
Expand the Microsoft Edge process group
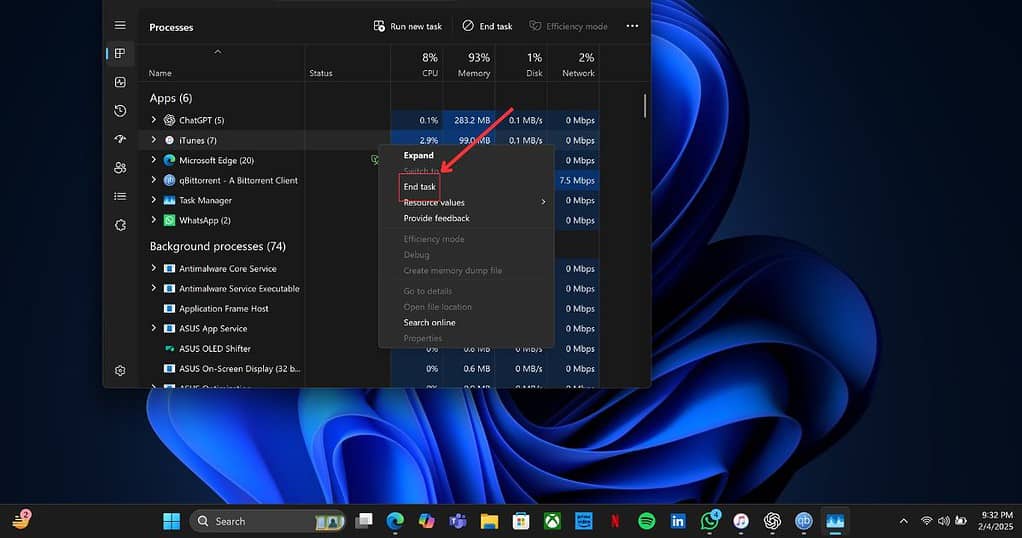[154, 160]
